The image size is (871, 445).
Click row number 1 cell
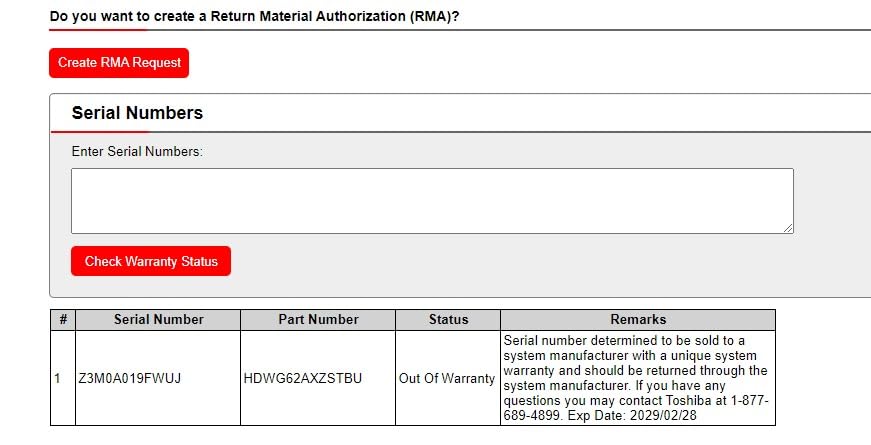click(58, 379)
